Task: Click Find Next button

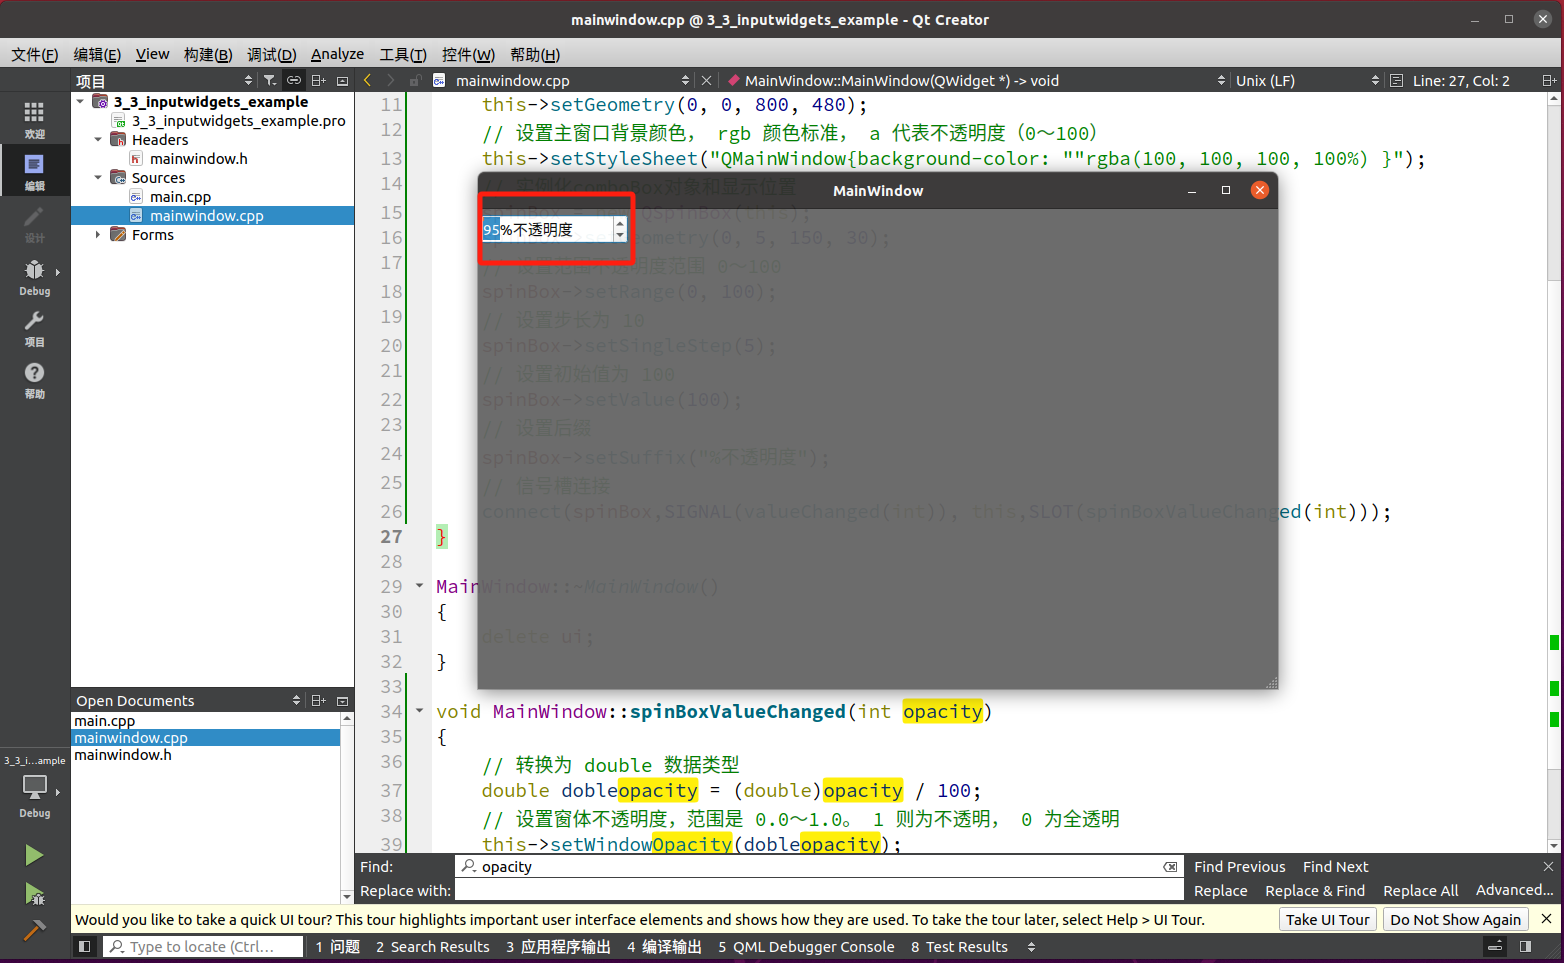Action: tap(1335, 866)
